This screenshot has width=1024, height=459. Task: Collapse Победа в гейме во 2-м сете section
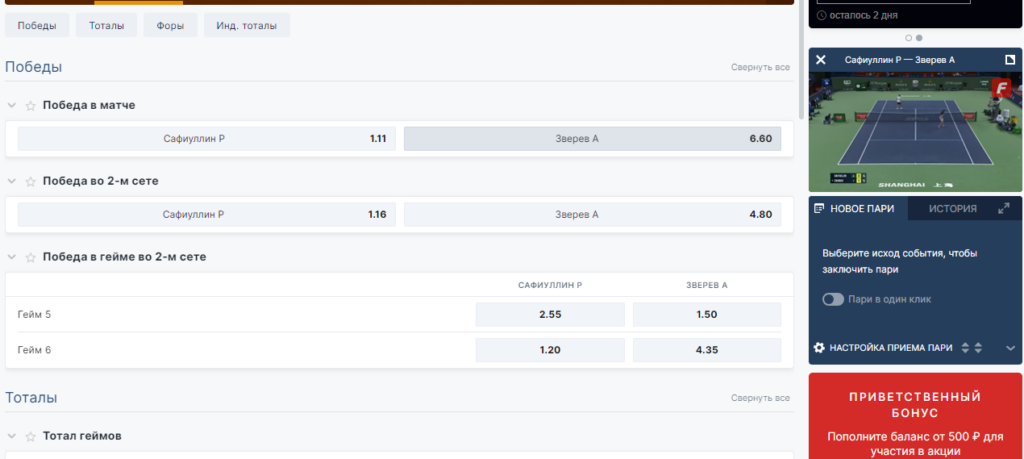point(12,257)
